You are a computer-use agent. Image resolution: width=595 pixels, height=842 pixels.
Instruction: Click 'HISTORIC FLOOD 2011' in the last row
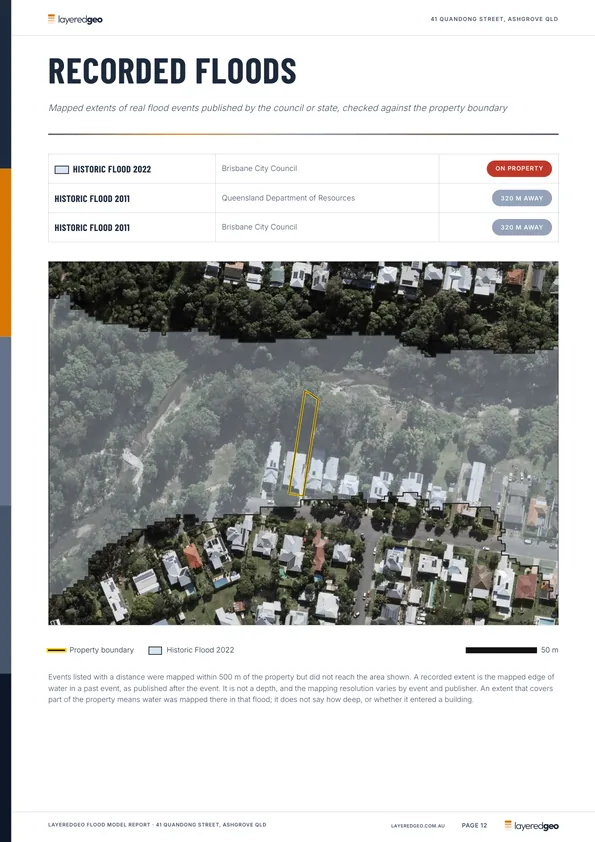point(92,228)
